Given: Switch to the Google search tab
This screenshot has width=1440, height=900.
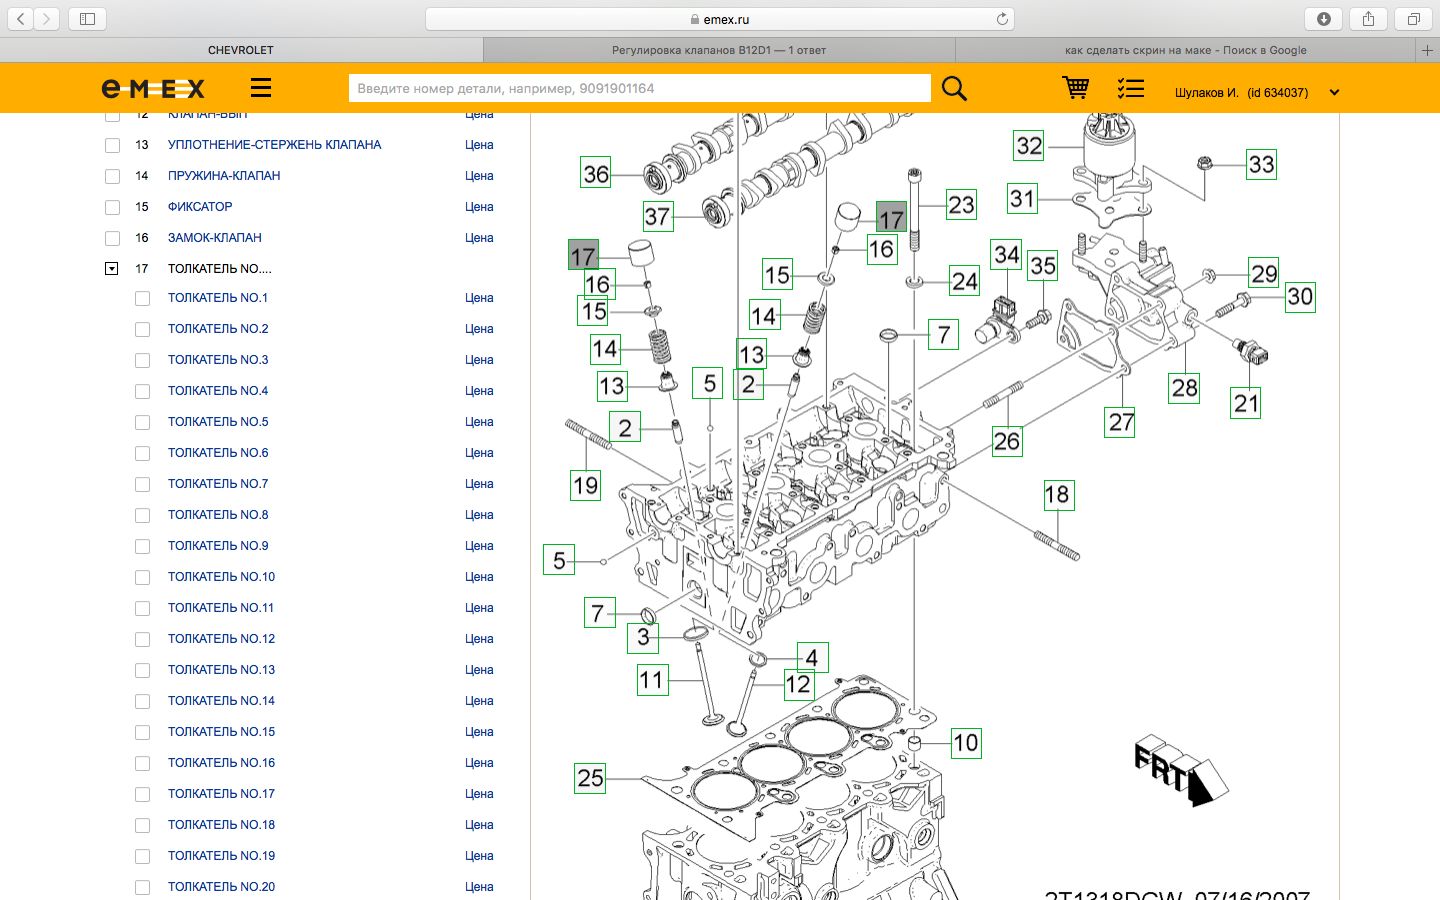Looking at the screenshot, I should tap(1185, 50).
